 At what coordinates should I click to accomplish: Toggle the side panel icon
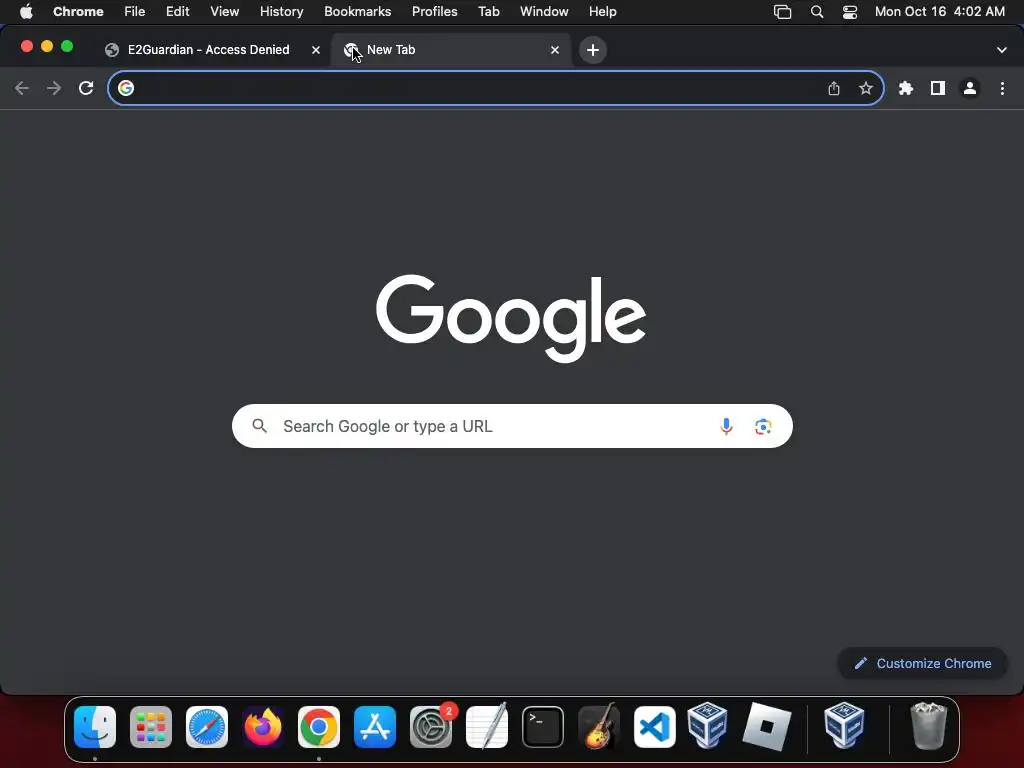(937, 88)
